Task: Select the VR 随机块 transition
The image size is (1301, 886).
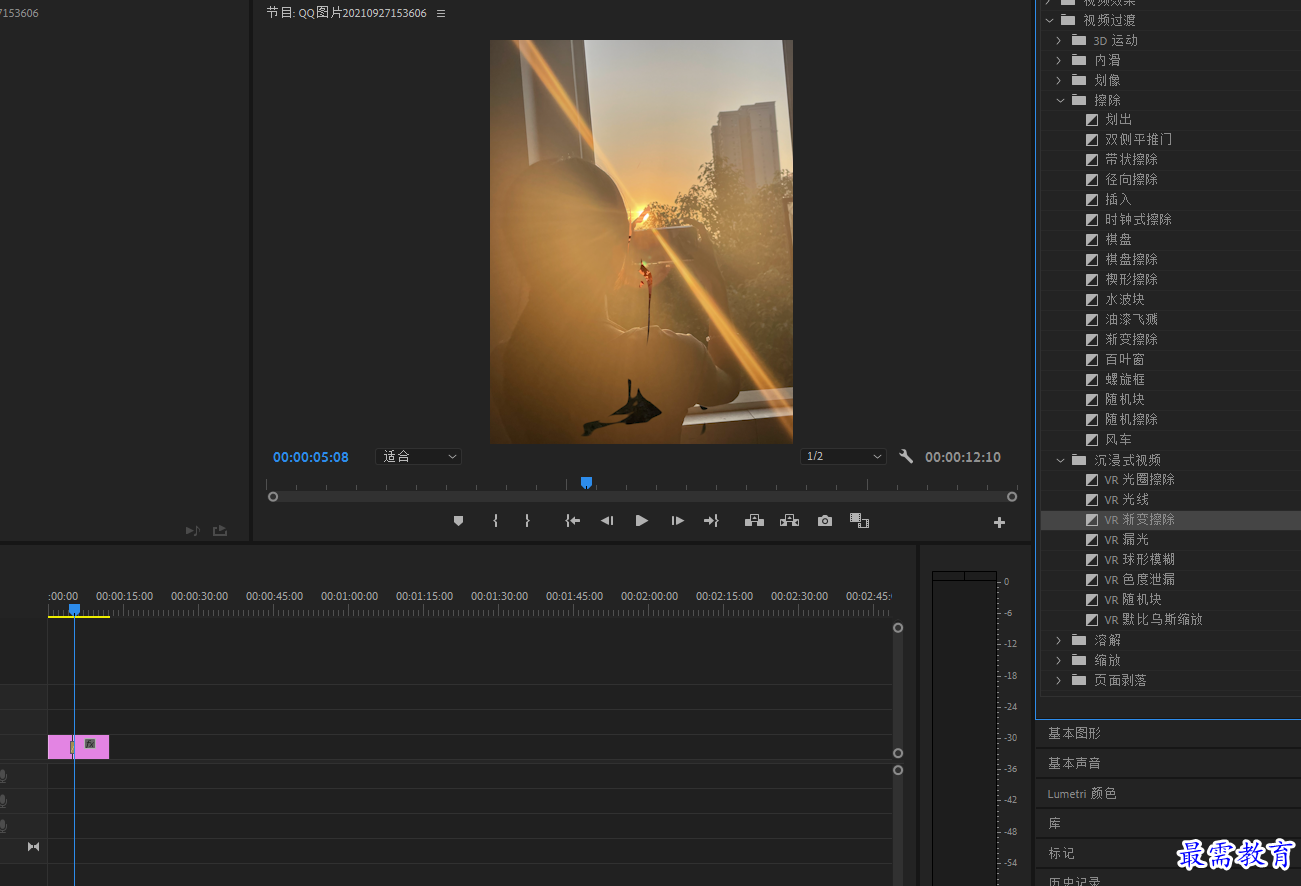Action: 1133,599
